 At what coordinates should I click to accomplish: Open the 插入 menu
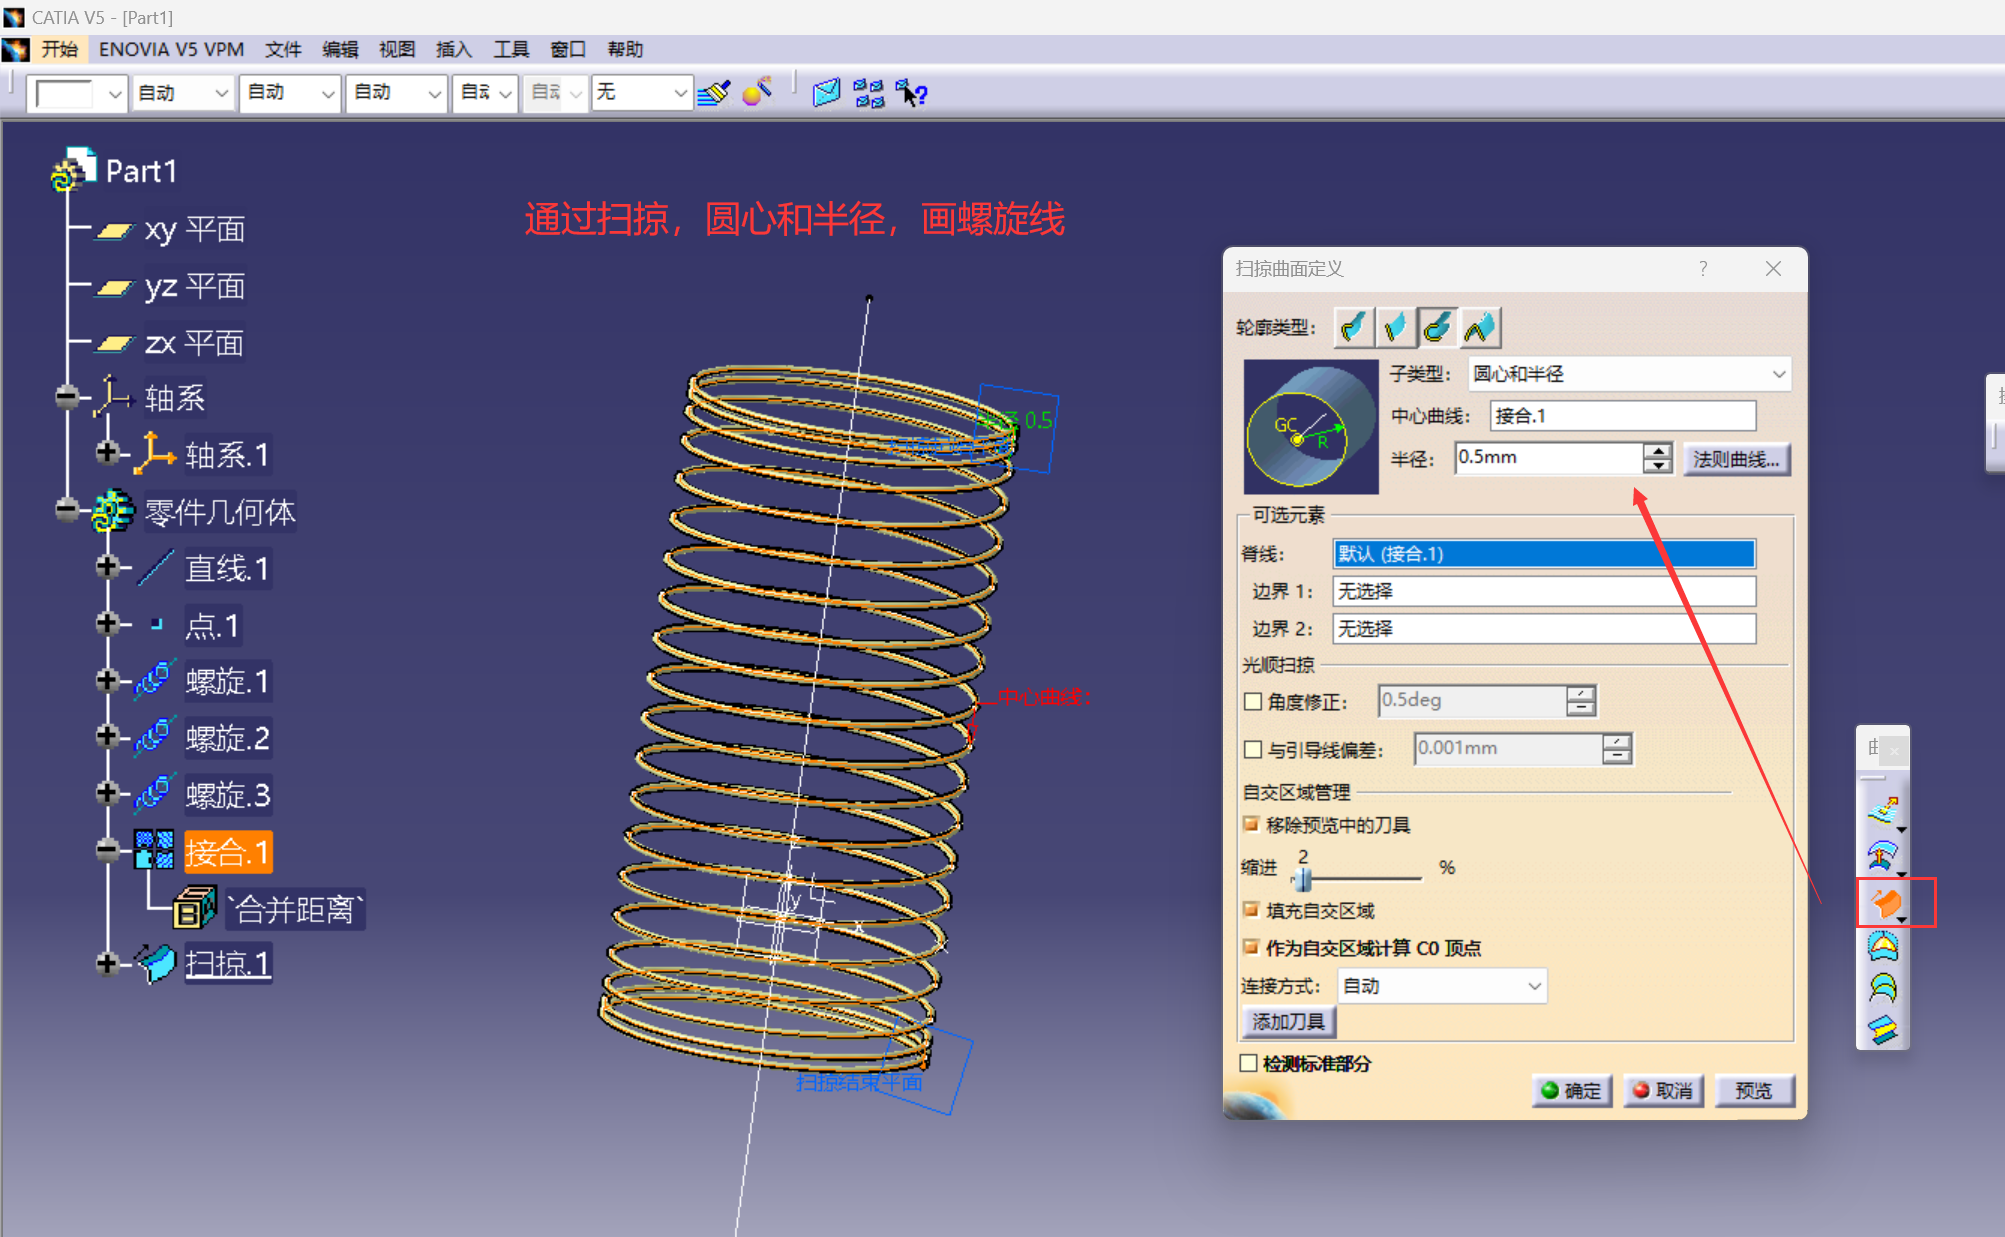[x=453, y=49]
